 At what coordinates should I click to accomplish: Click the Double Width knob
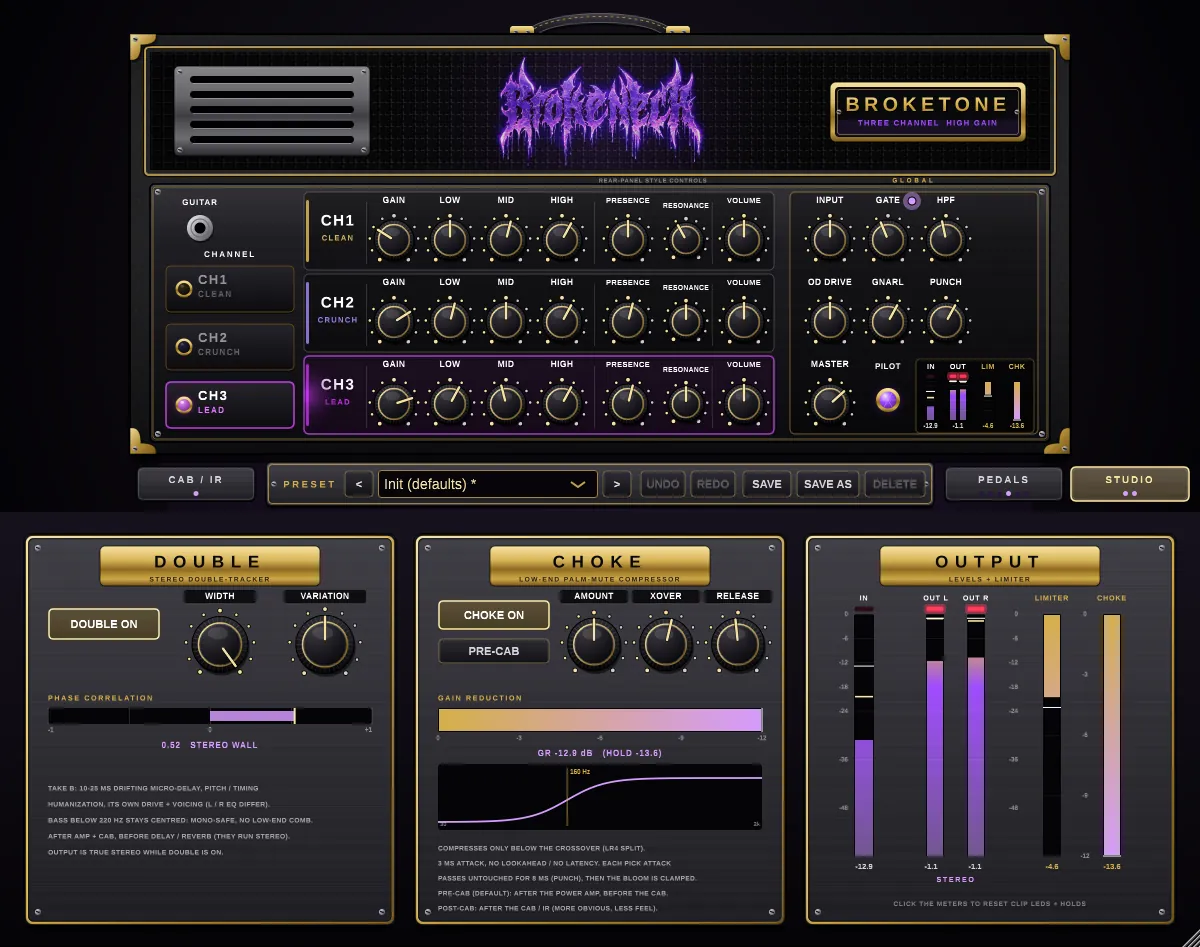click(221, 645)
